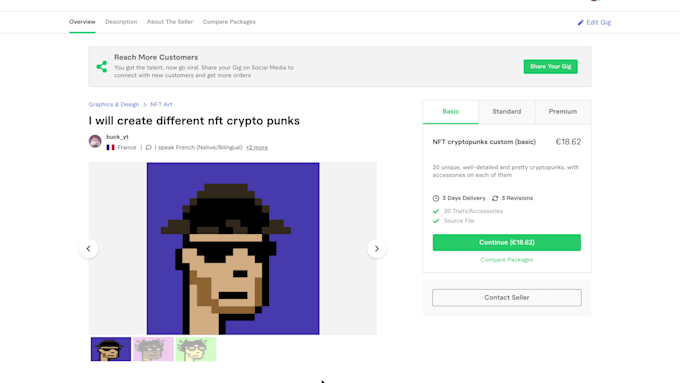The image size is (680, 383).
Task: Expand the +2 more languages link
Action: pos(257,147)
